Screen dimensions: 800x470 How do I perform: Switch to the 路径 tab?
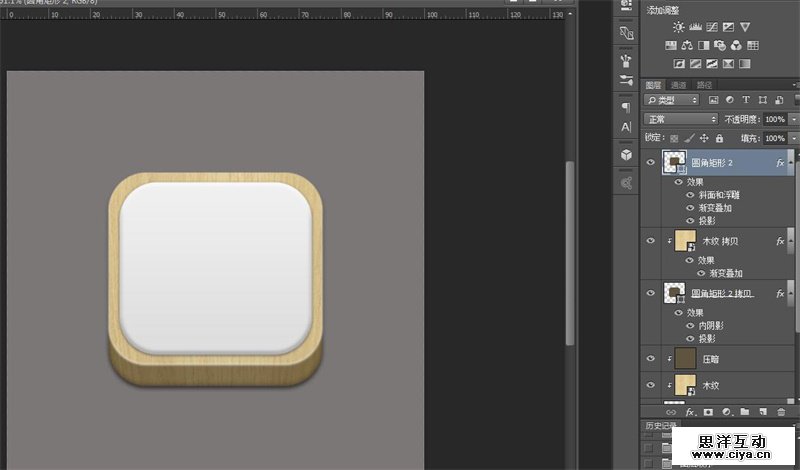[x=705, y=85]
